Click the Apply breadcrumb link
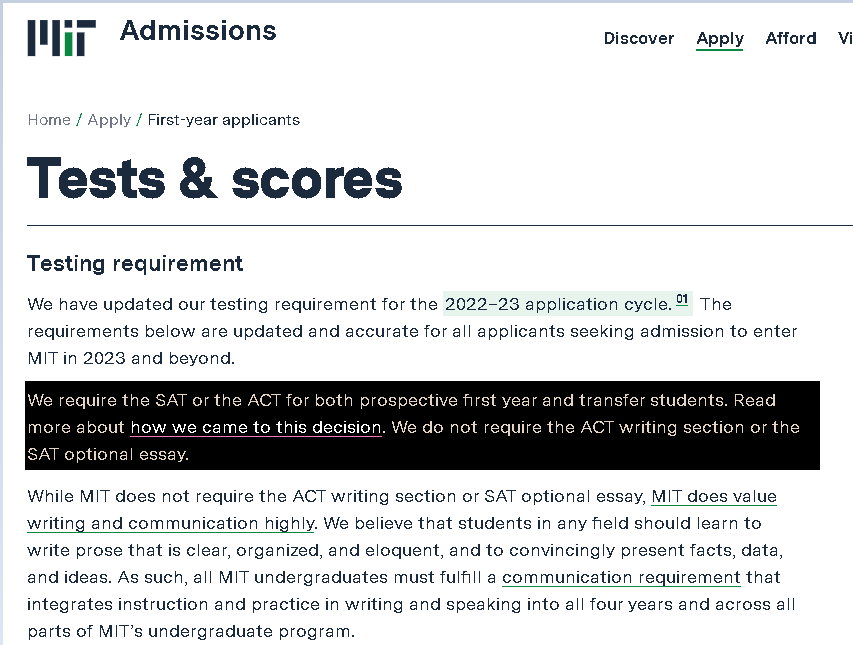The image size is (853, 645). click(x=109, y=119)
